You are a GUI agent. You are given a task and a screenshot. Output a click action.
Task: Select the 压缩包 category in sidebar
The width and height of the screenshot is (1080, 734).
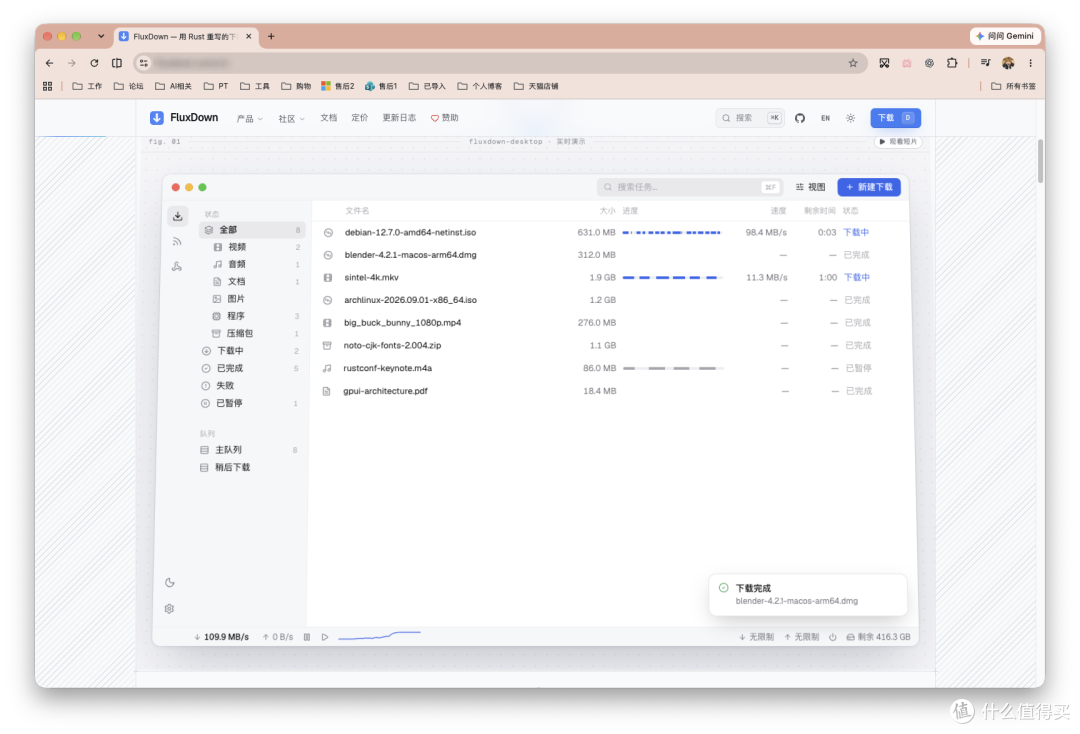[252, 333]
